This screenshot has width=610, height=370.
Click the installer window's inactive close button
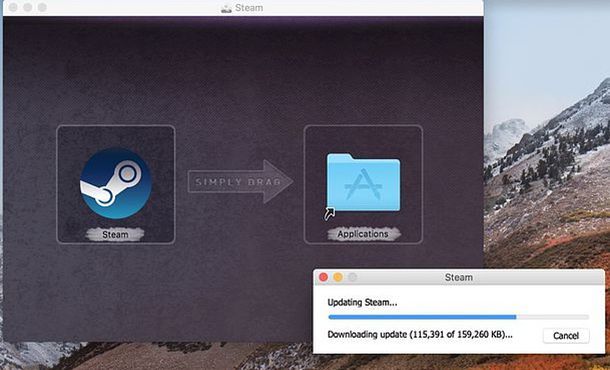(13, 7)
